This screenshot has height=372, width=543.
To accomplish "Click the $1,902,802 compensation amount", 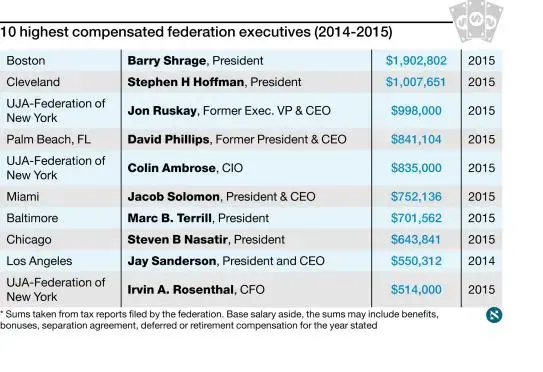I will coord(416,61).
